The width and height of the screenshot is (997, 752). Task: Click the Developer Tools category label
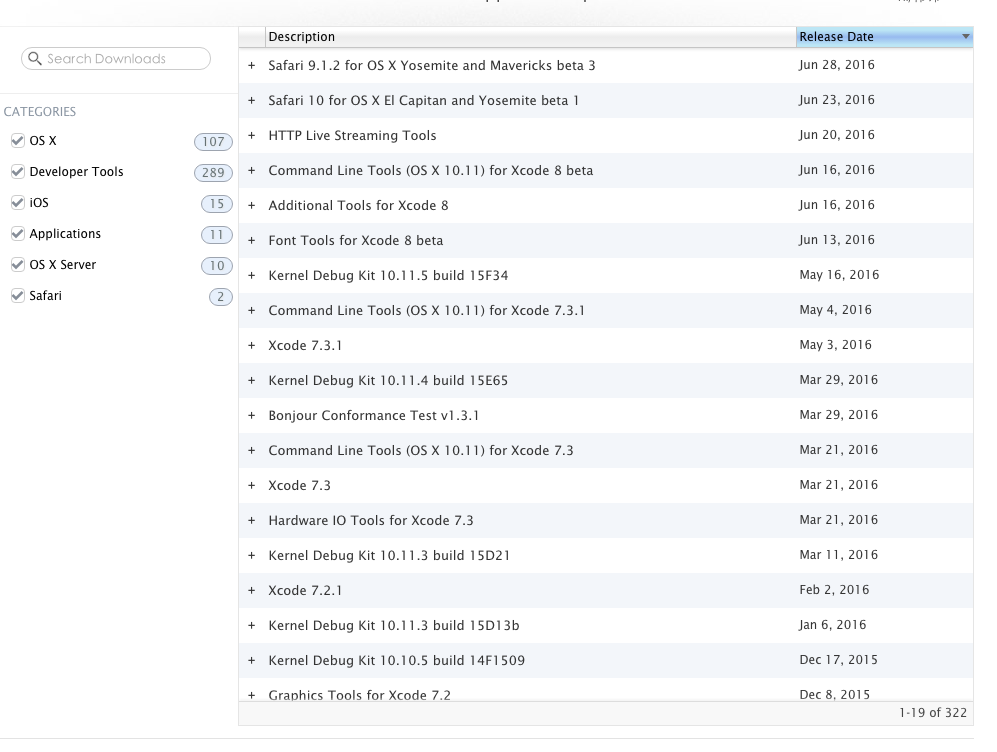click(76, 172)
